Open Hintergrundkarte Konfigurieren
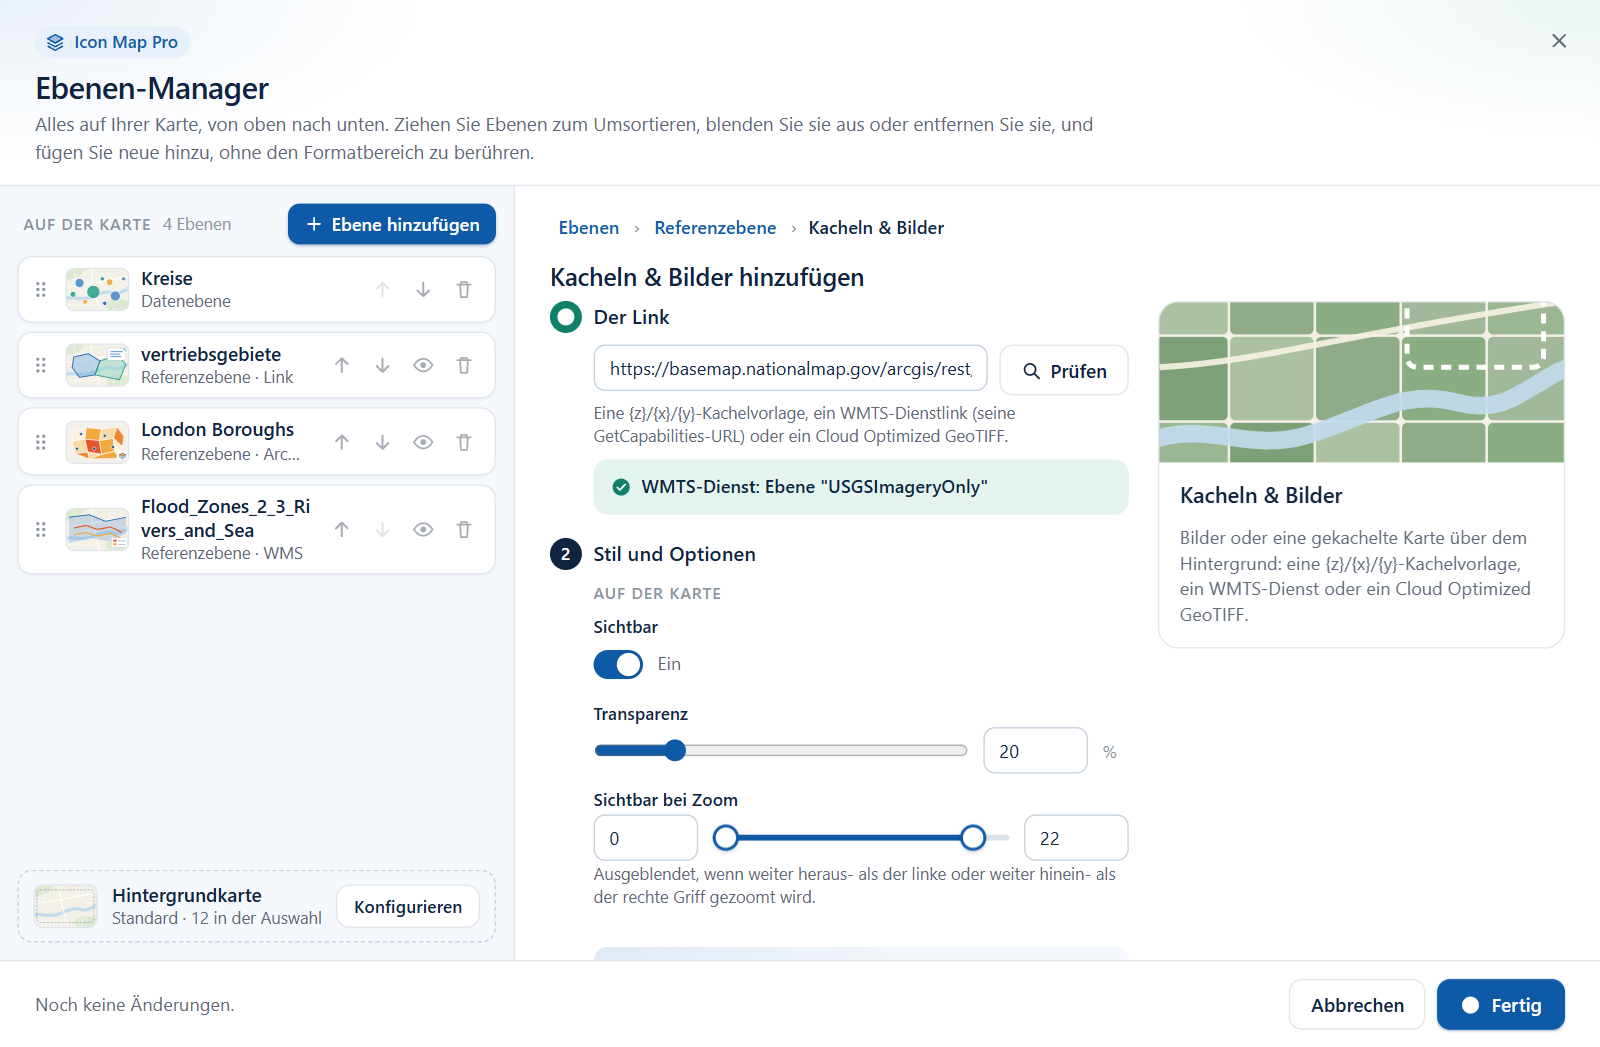 point(408,907)
